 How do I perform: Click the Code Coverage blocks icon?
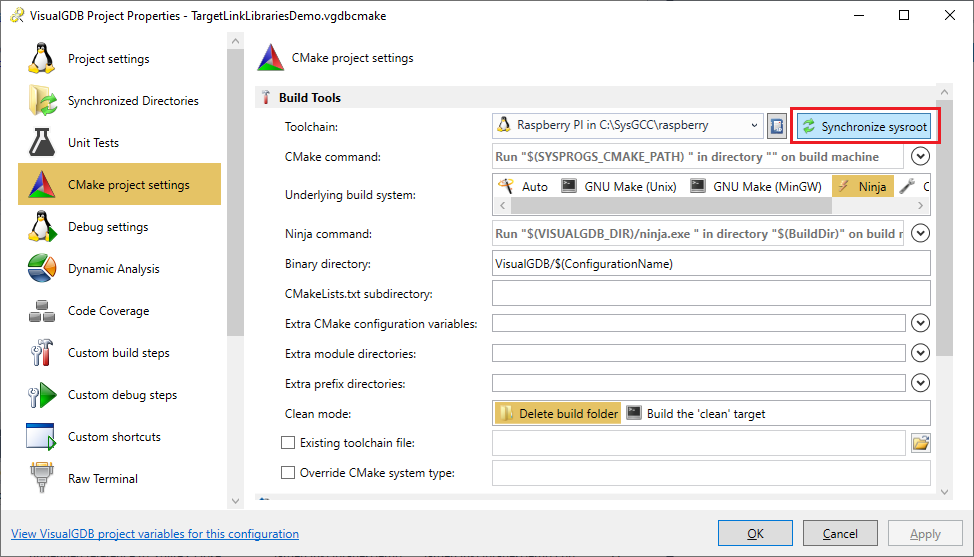click(42, 310)
